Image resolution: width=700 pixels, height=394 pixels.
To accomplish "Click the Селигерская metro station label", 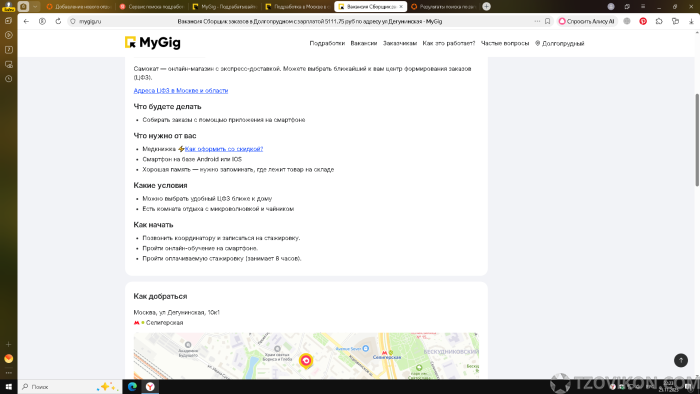I will pos(164,323).
